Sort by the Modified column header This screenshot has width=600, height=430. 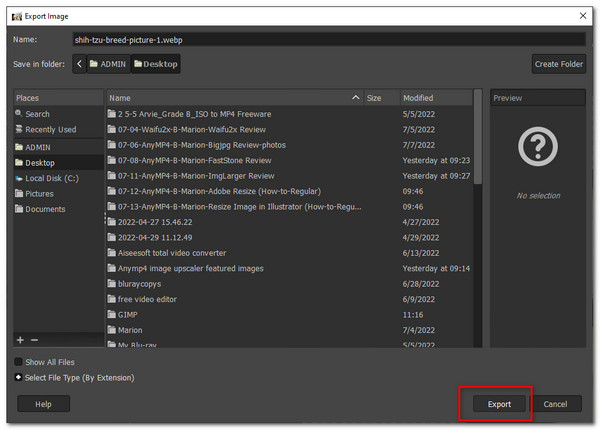click(x=435, y=98)
